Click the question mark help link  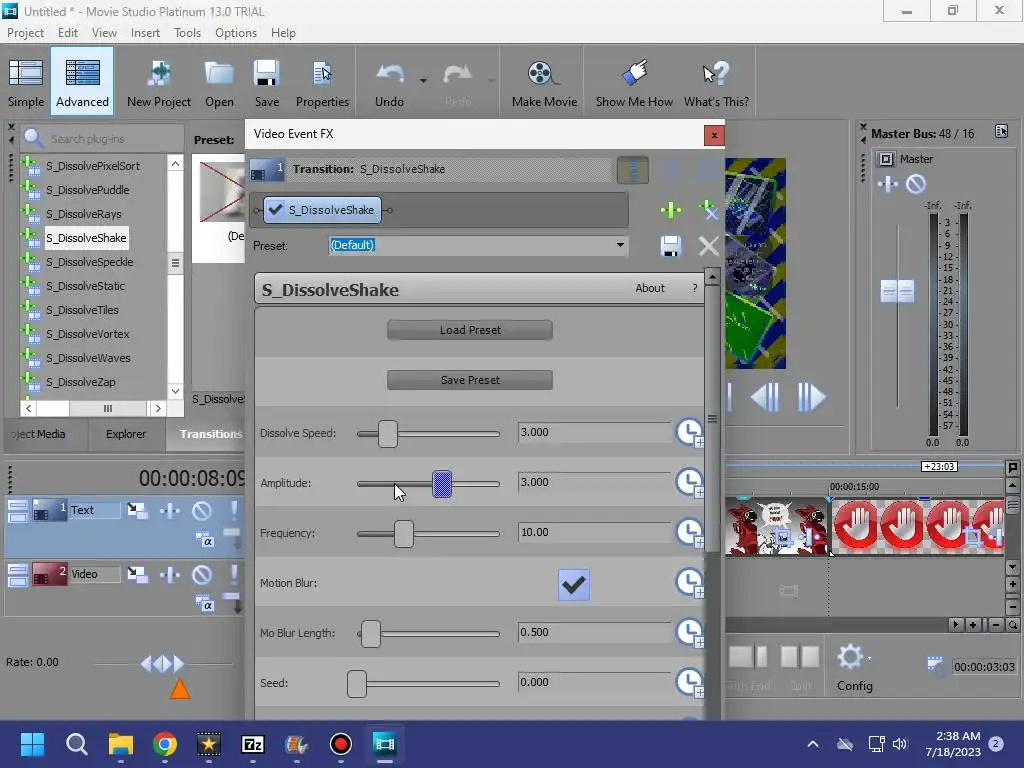pyautogui.click(x=695, y=288)
